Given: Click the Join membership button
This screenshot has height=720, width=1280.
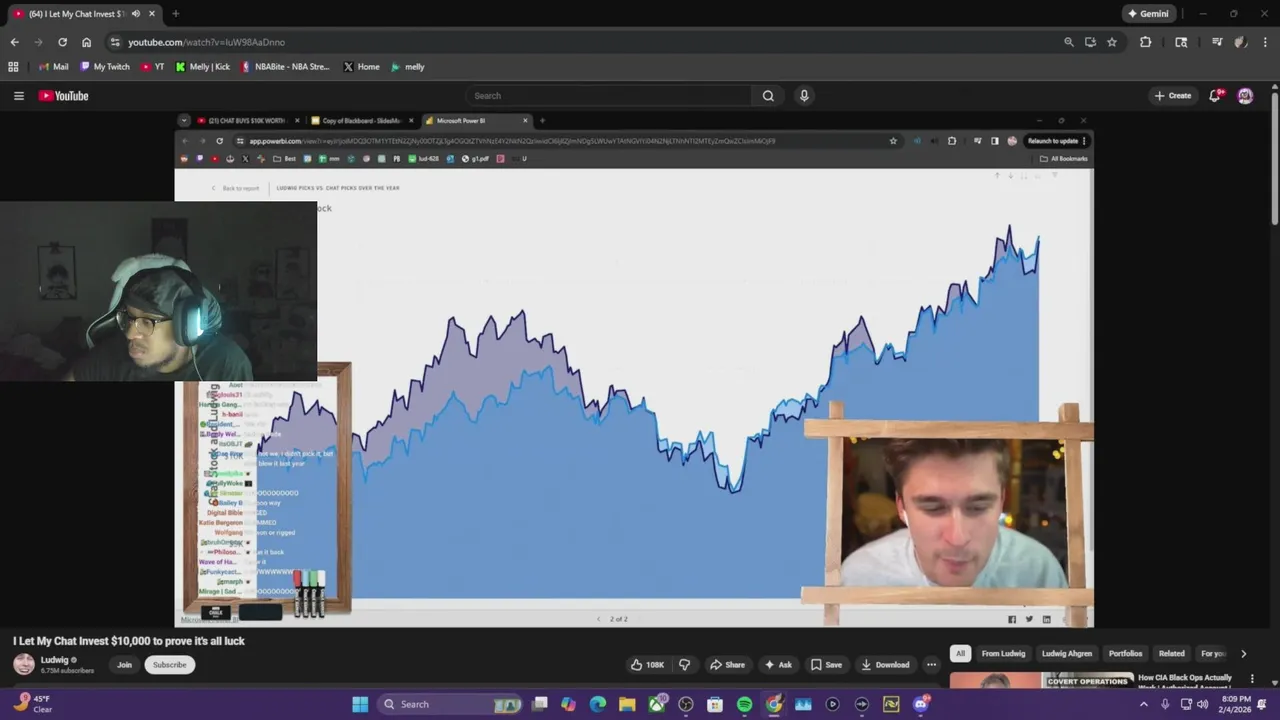Looking at the screenshot, I should (124, 664).
